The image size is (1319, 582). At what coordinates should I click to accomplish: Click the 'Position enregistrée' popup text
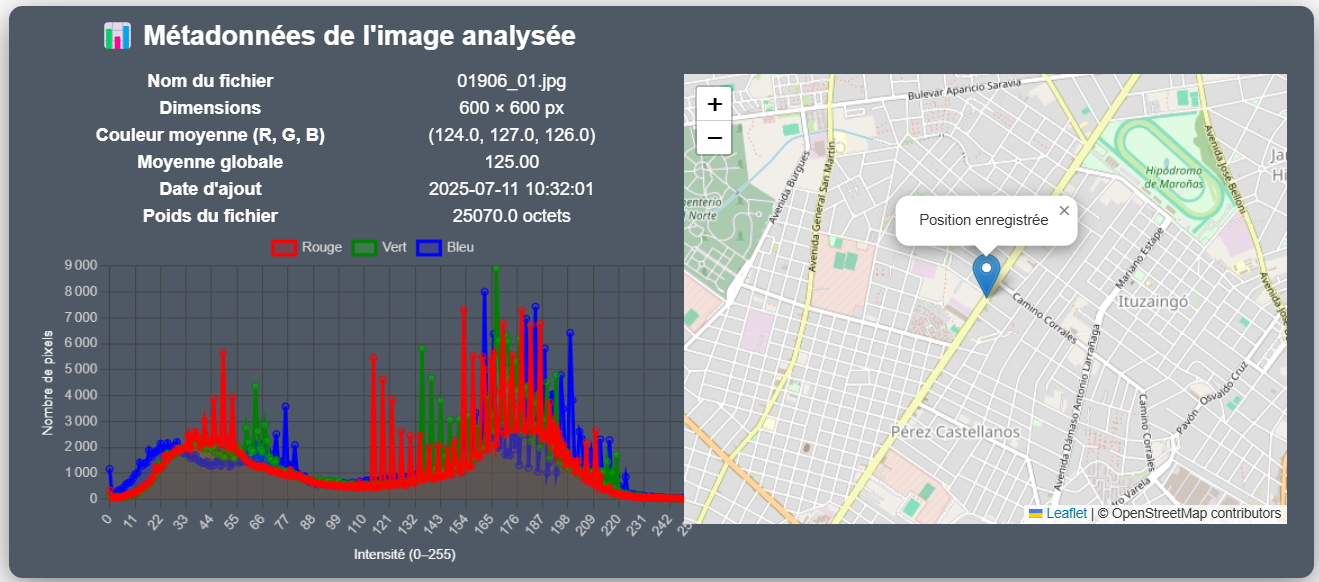point(984,220)
